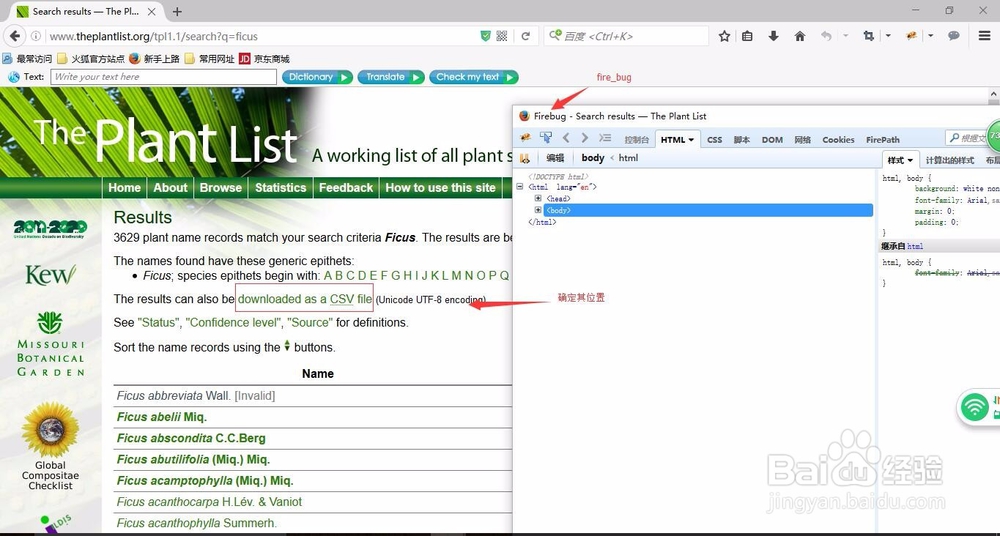The image size is (1000, 536).
Task: Switch to the FirePath tab in Firebug
Action: click(883, 140)
